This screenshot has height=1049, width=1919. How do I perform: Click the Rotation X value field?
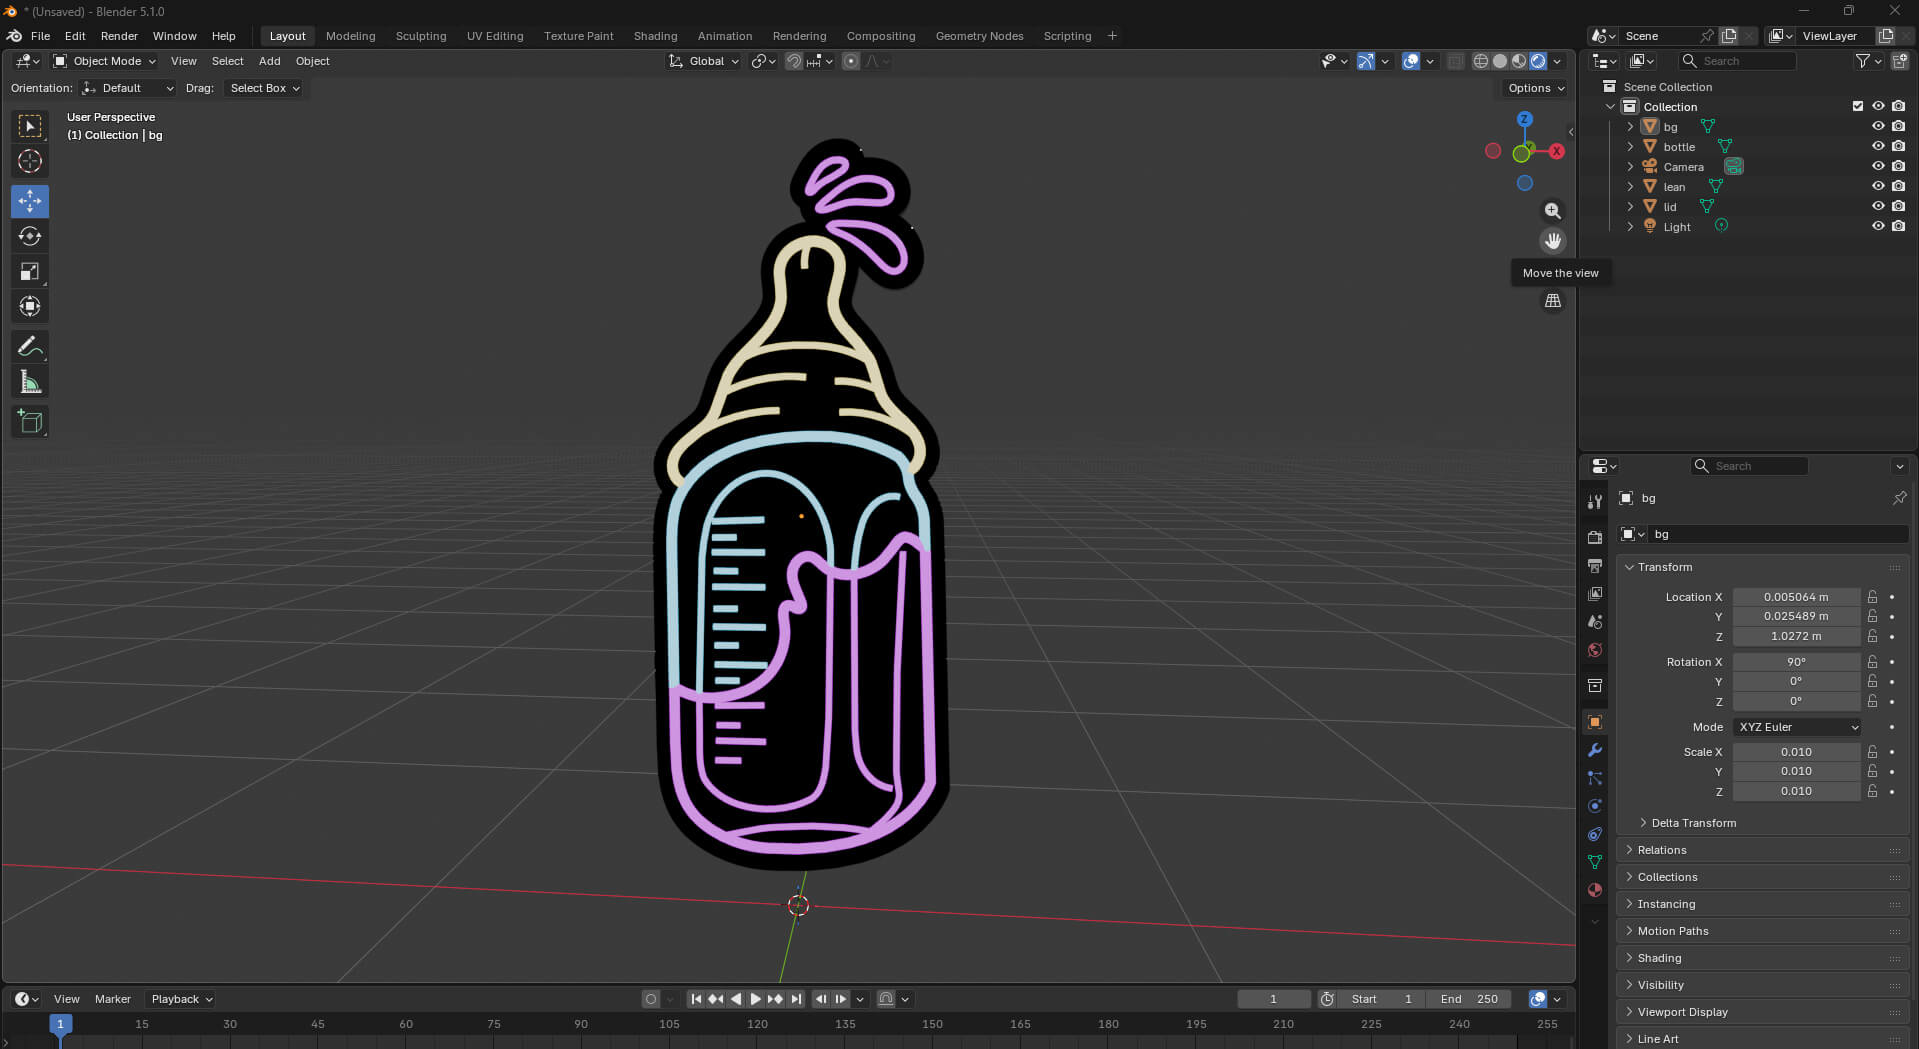click(1796, 662)
